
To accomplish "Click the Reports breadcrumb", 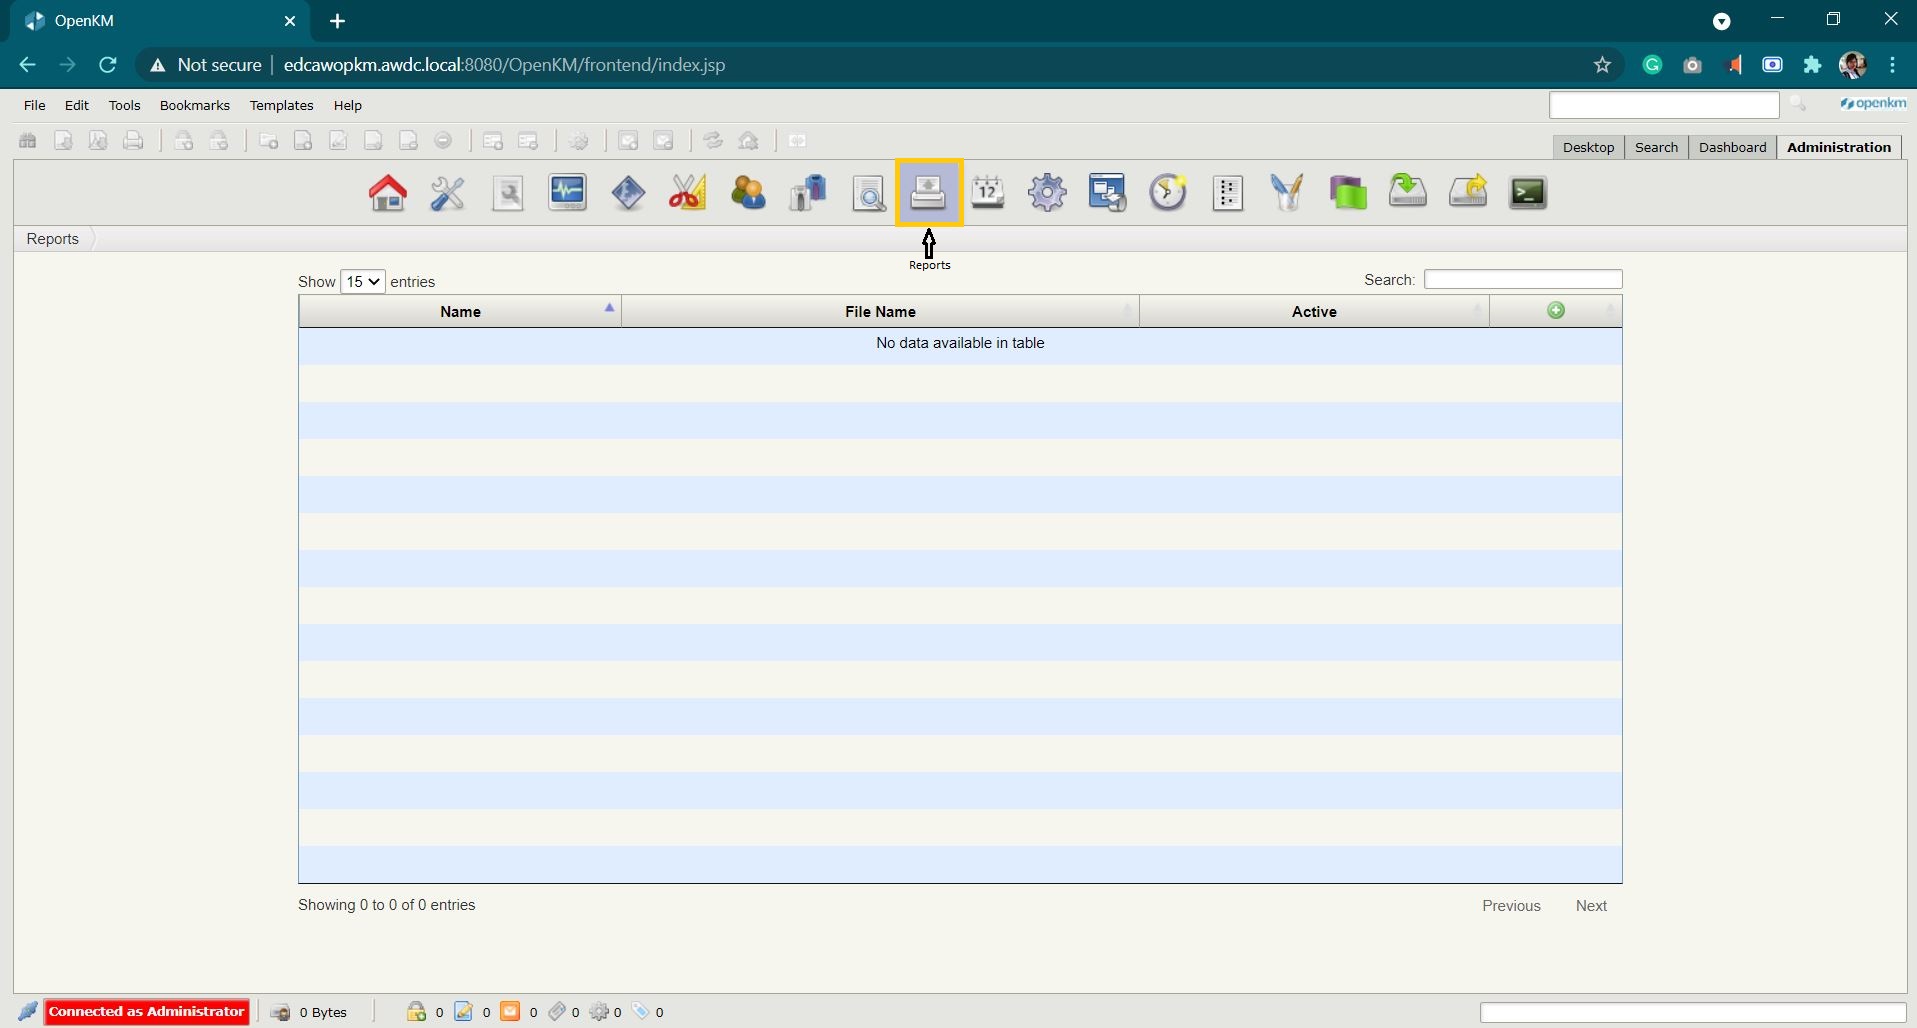I will pyautogui.click(x=53, y=239).
